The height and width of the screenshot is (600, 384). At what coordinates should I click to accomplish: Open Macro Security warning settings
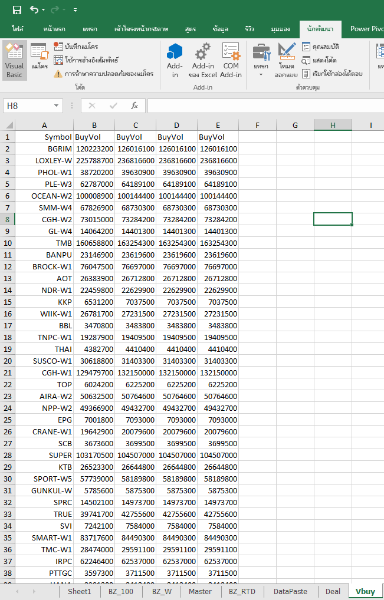pos(104,73)
